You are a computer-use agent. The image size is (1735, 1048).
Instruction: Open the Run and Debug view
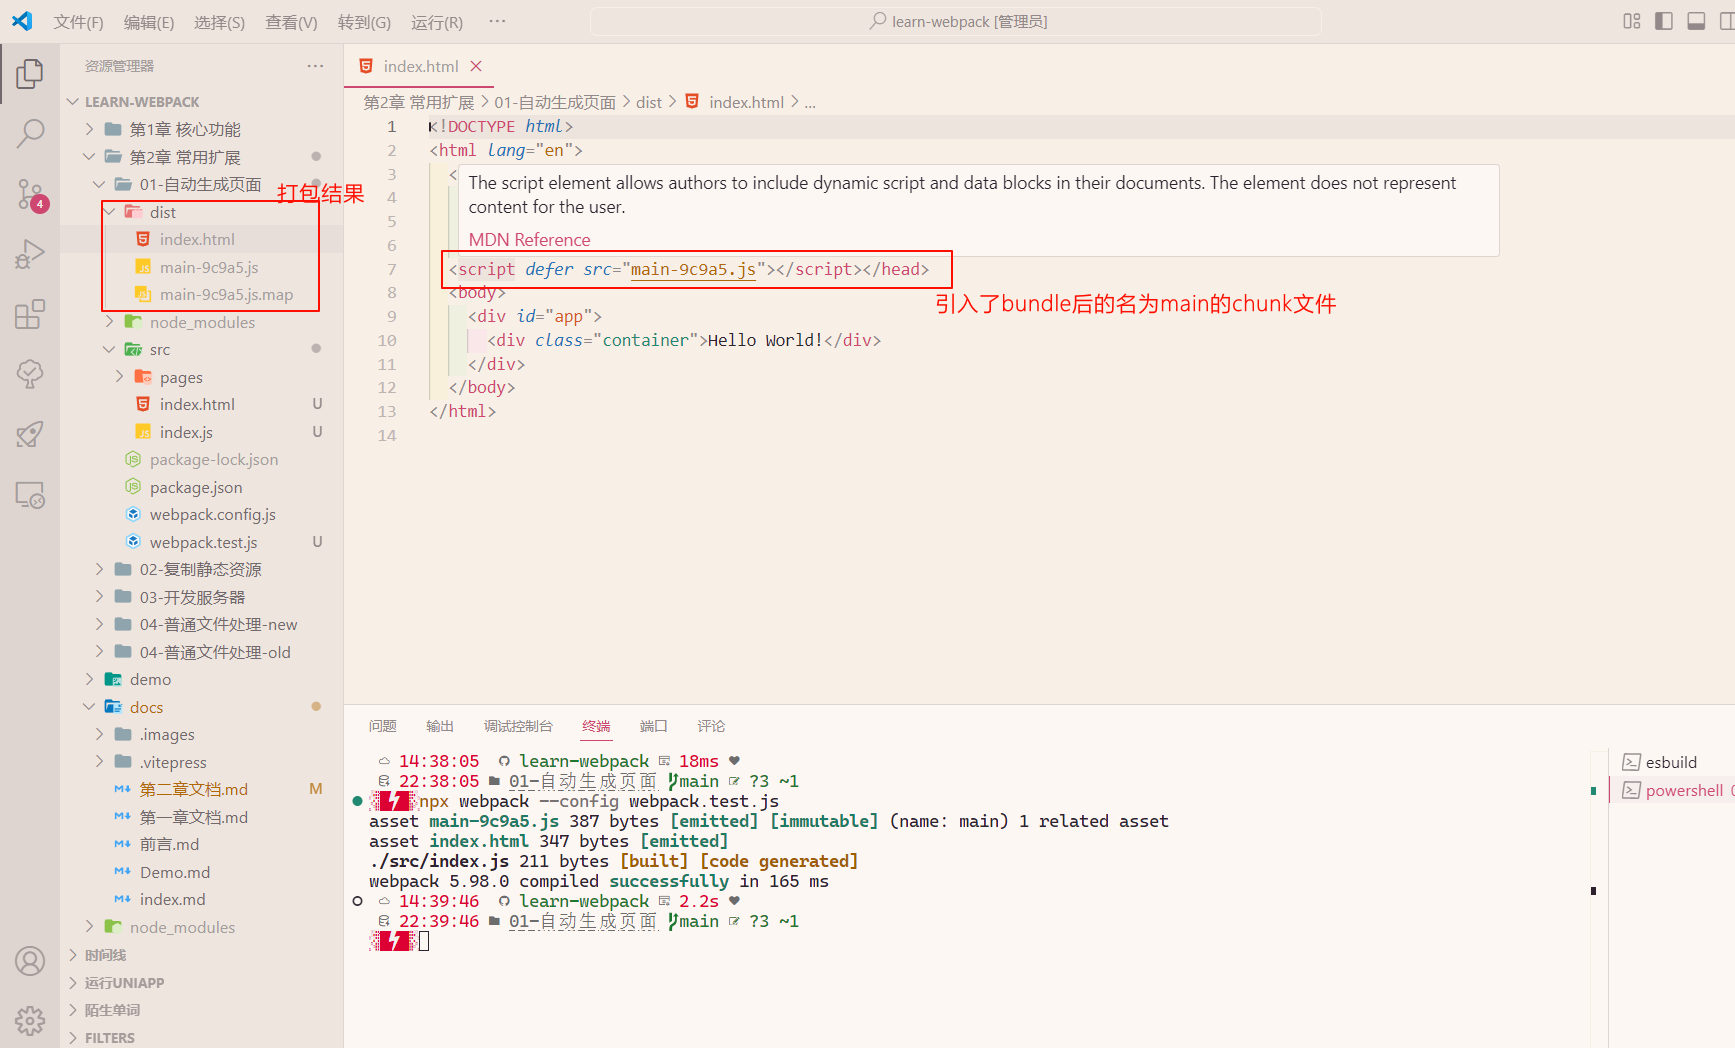click(30, 254)
